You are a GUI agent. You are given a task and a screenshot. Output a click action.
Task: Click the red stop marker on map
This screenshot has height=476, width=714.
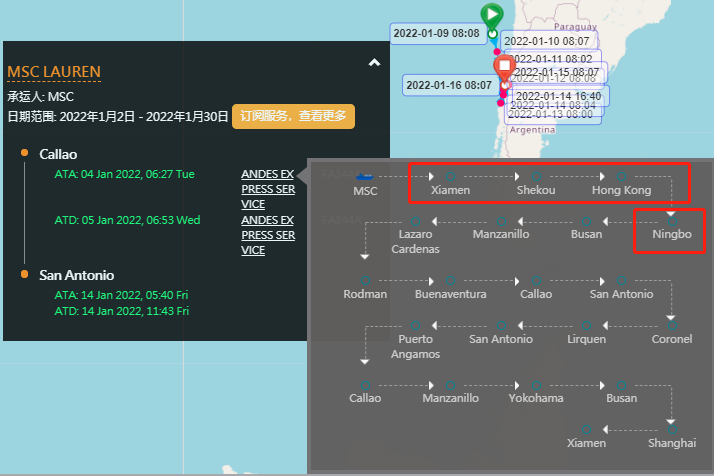(505, 70)
